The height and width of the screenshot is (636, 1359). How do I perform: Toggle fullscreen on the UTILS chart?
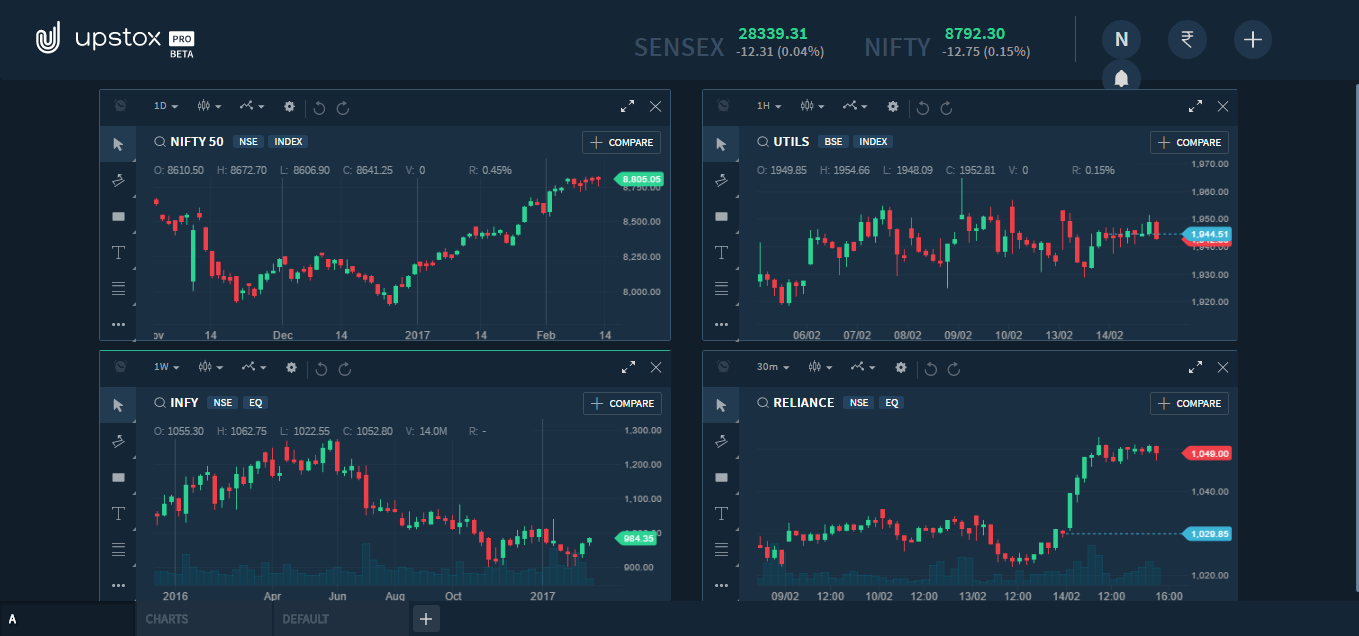(x=1195, y=106)
